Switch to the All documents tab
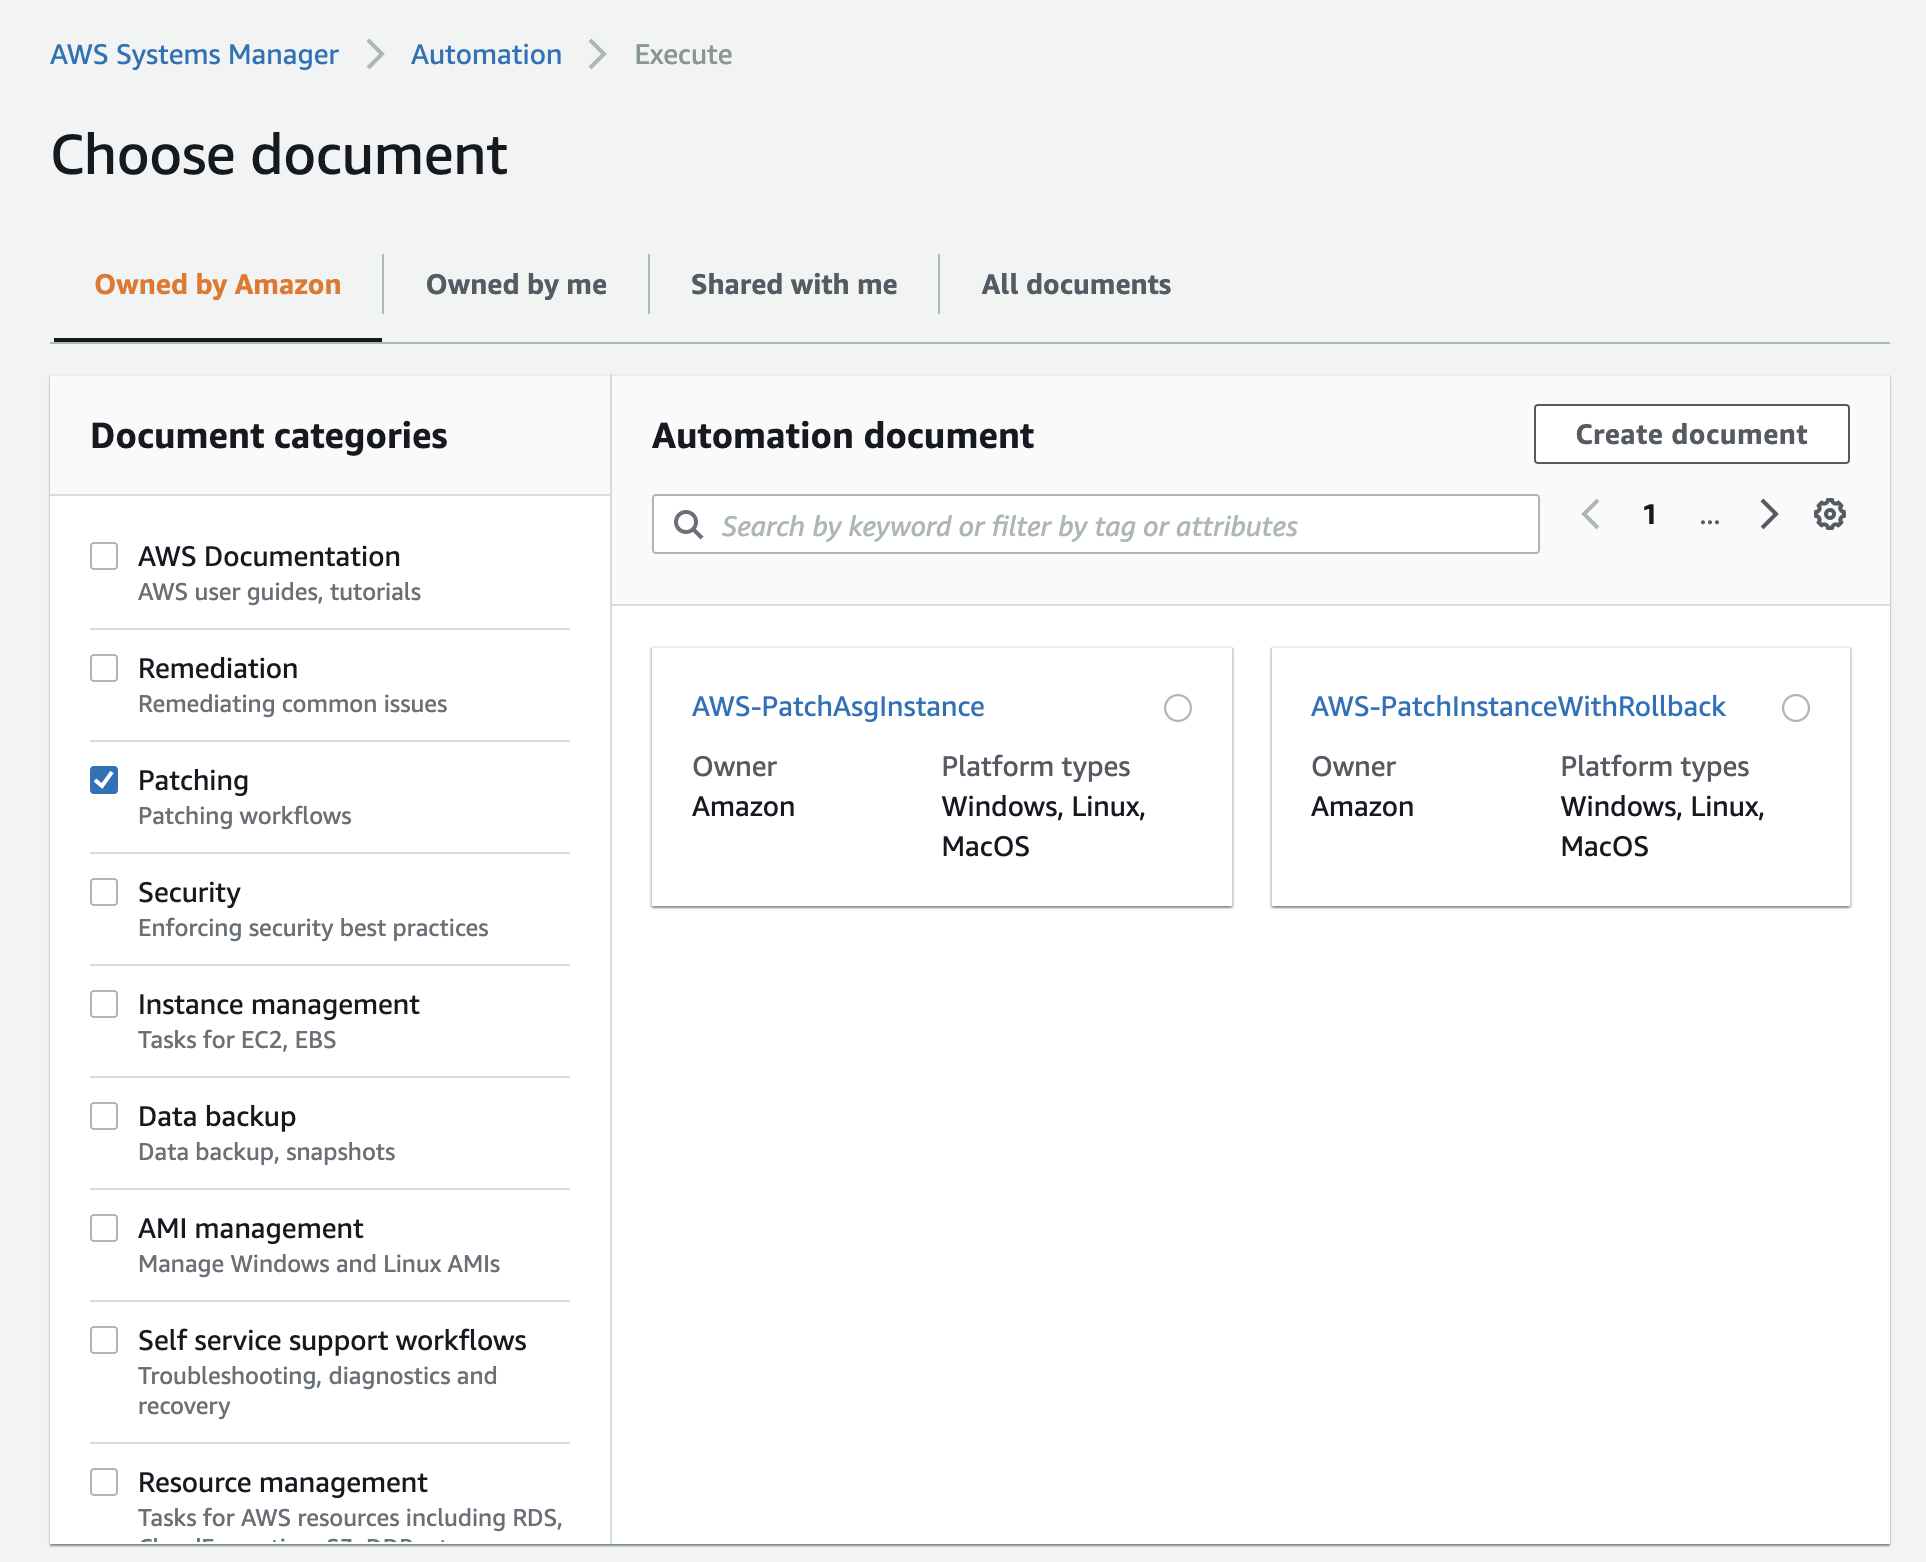The width and height of the screenshot is (1926, 1562). (x=1076, y=285)
